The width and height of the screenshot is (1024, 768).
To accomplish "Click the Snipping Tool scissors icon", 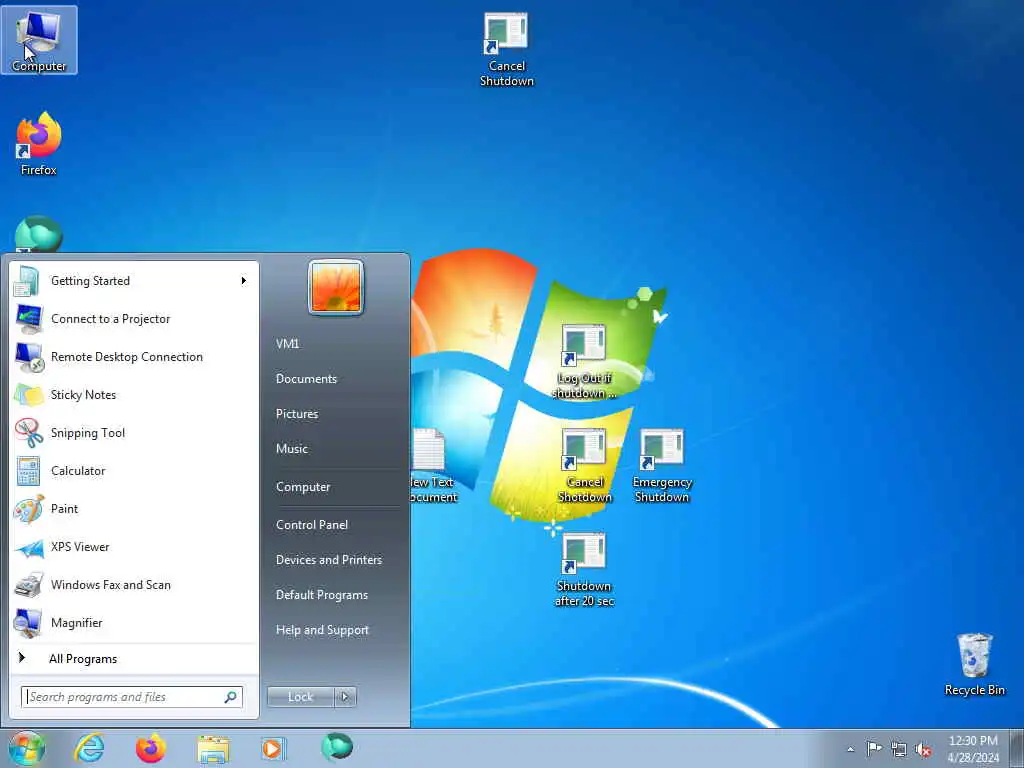I will (28, 433).
